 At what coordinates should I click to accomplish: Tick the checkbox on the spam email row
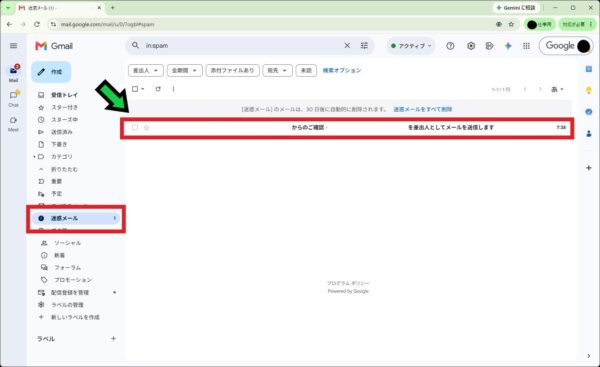coord(135,127)
